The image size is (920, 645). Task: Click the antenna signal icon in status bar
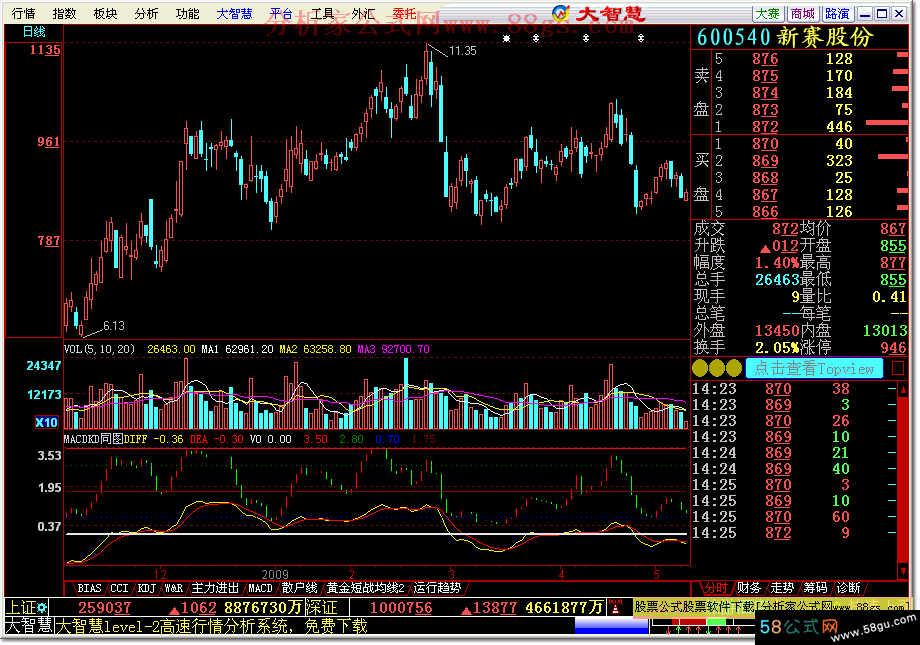pyautogui.click(x=615, y=607)
